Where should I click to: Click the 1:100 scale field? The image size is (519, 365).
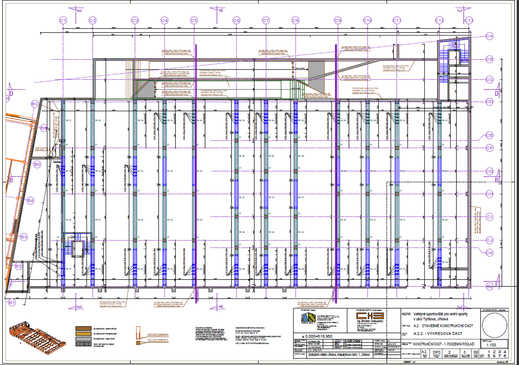pyautogui.click(x=494, y=344)
